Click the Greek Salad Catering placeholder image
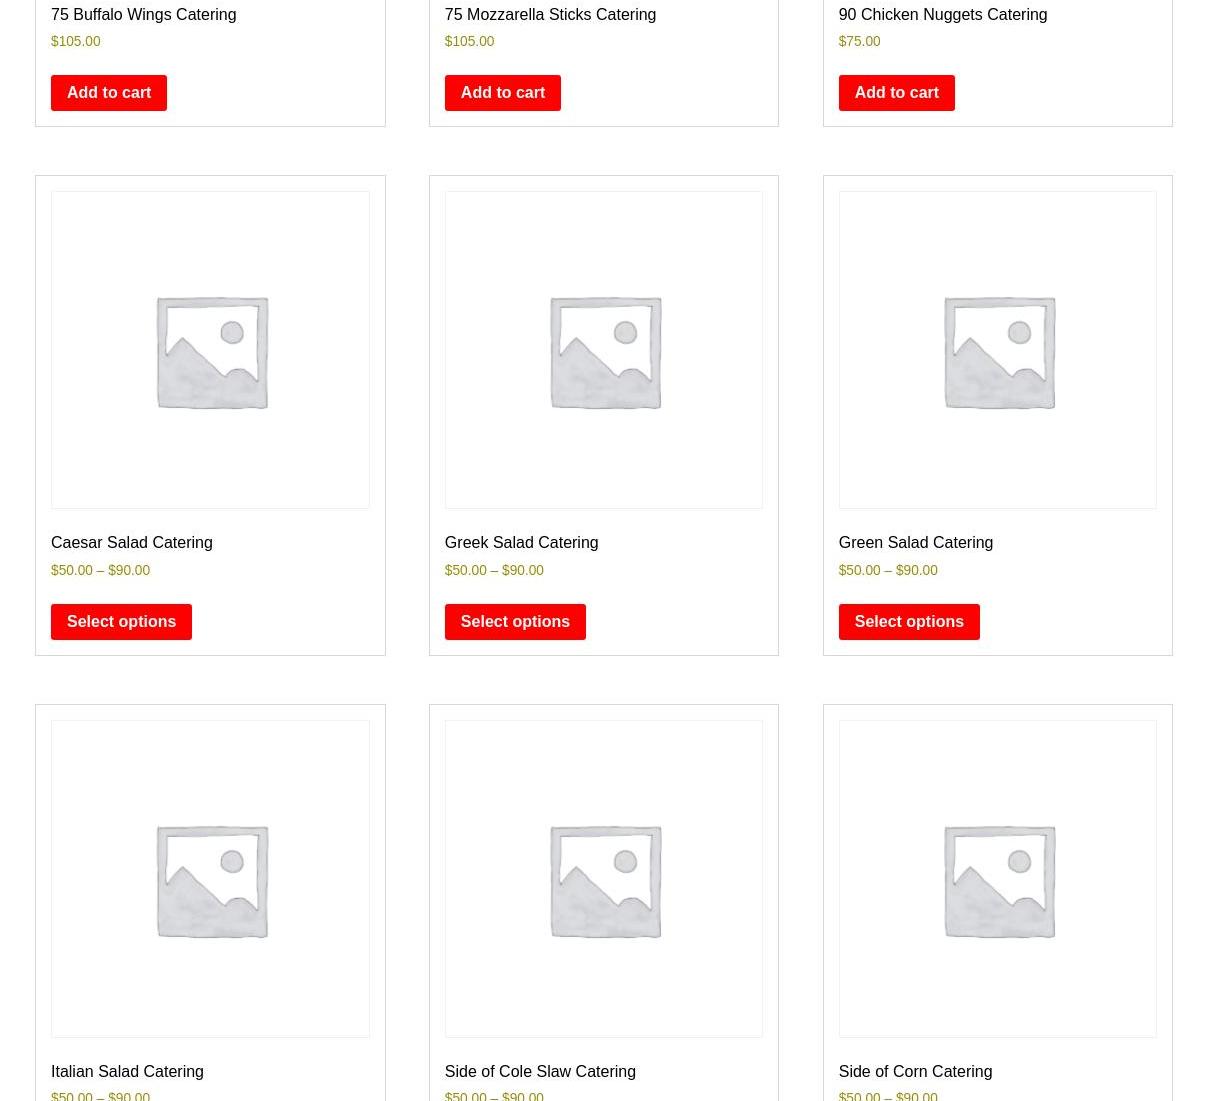The width and height of the screenshot is (1210, 1101). tap(603, 350)
